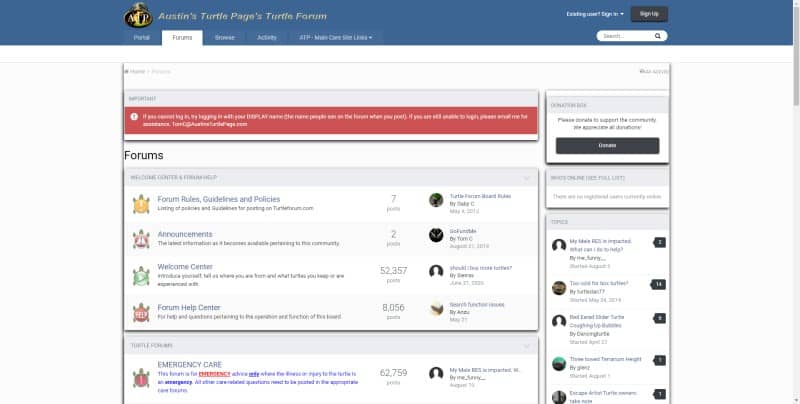Click the magnifier icon in the search box
Screen dimensions: 800x404
[658, 36]
